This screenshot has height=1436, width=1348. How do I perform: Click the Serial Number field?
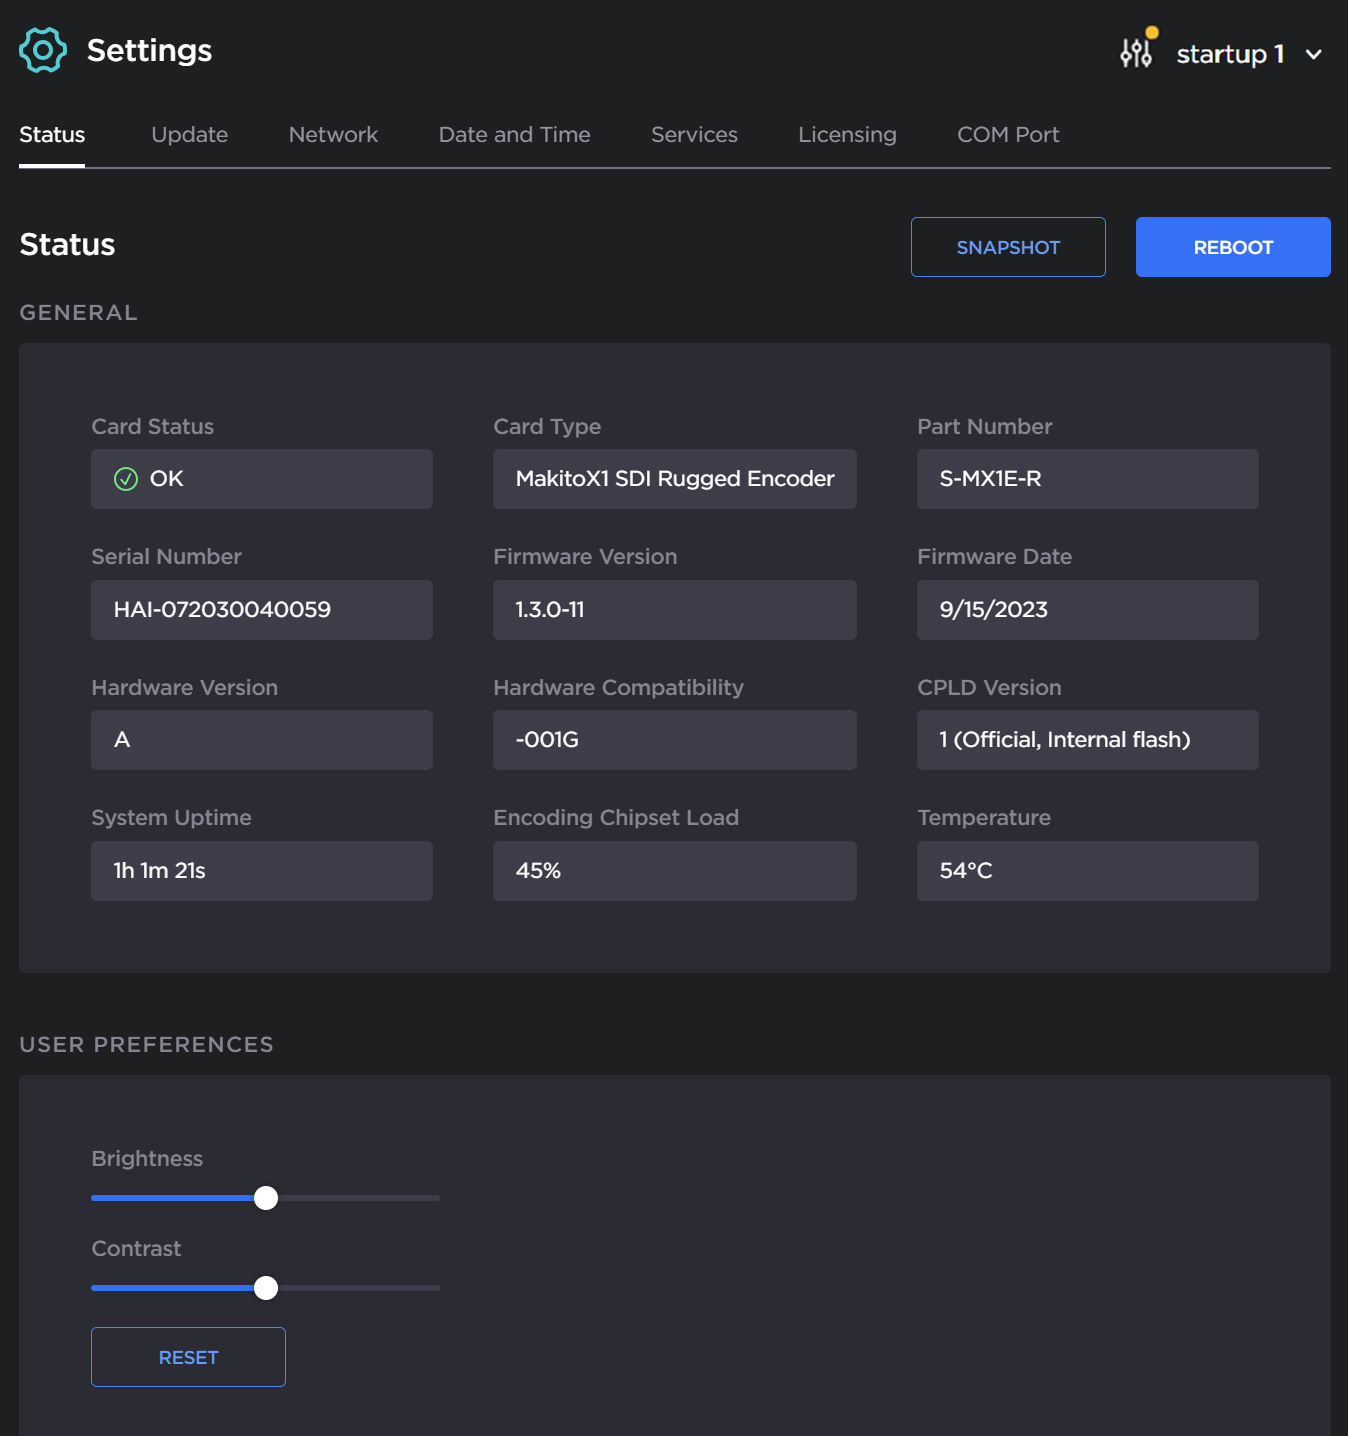click(x=261, y=609)
